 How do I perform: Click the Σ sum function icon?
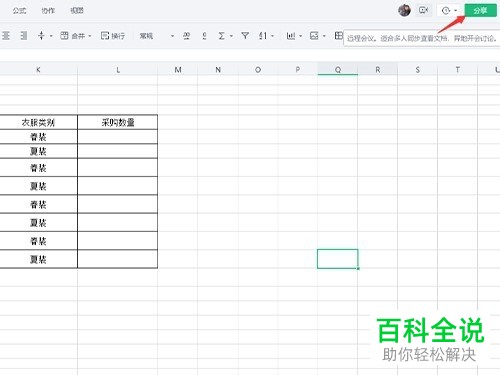(x=221, y=35)
